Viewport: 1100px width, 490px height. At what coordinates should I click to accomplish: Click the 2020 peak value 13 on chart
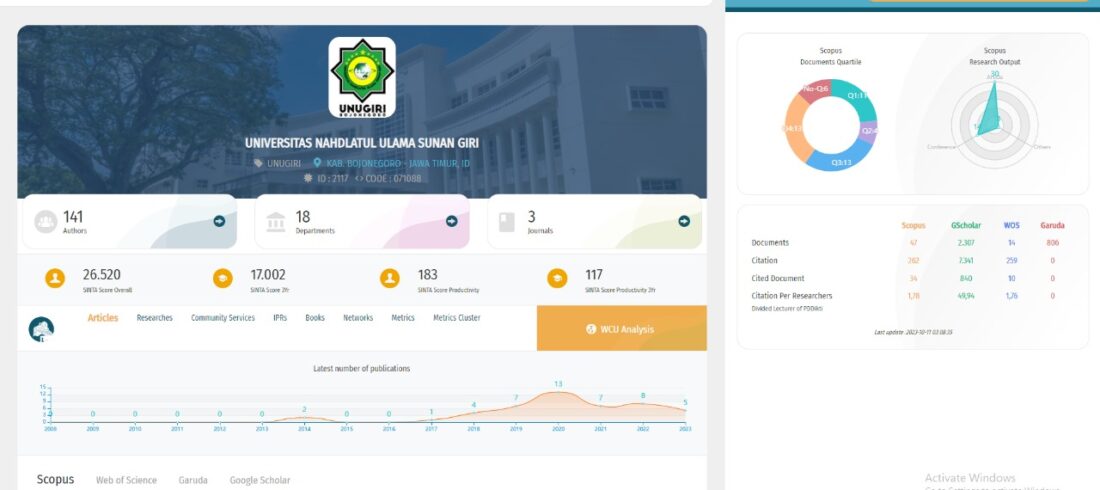tap(558, 384)
